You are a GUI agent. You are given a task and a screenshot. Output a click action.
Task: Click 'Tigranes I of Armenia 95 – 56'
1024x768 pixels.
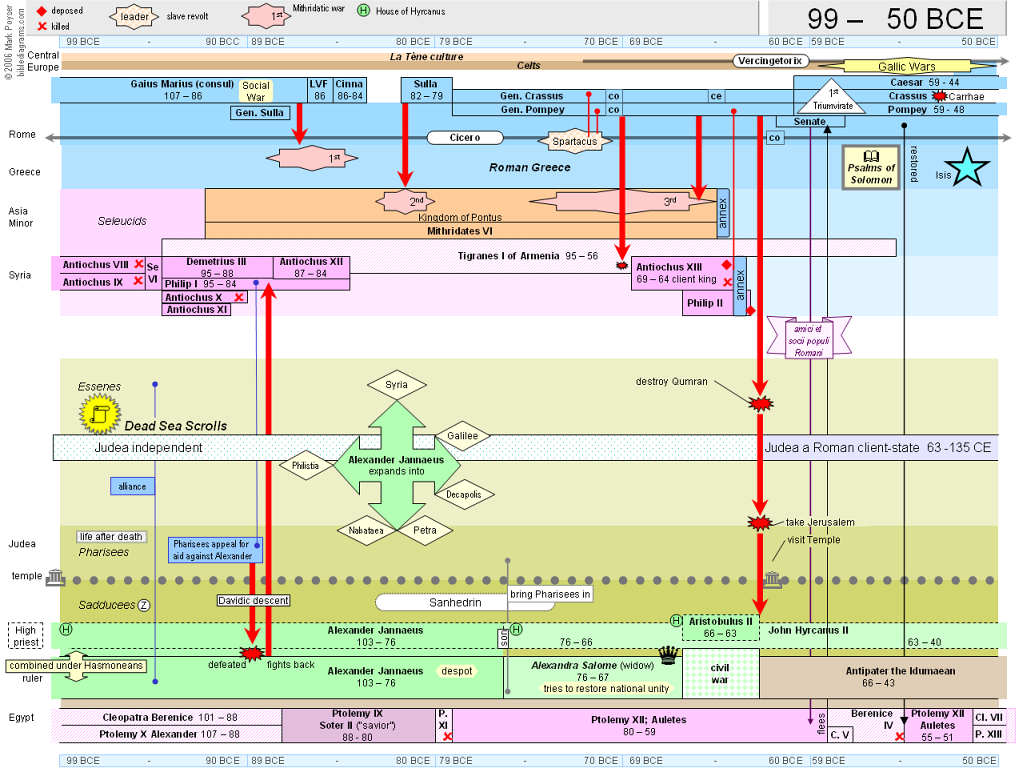[528, 256]
